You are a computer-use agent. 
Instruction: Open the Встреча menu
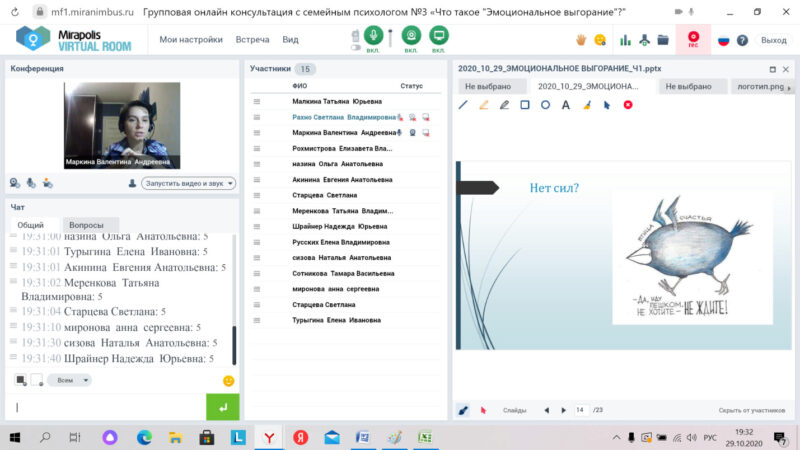(252, 39)
